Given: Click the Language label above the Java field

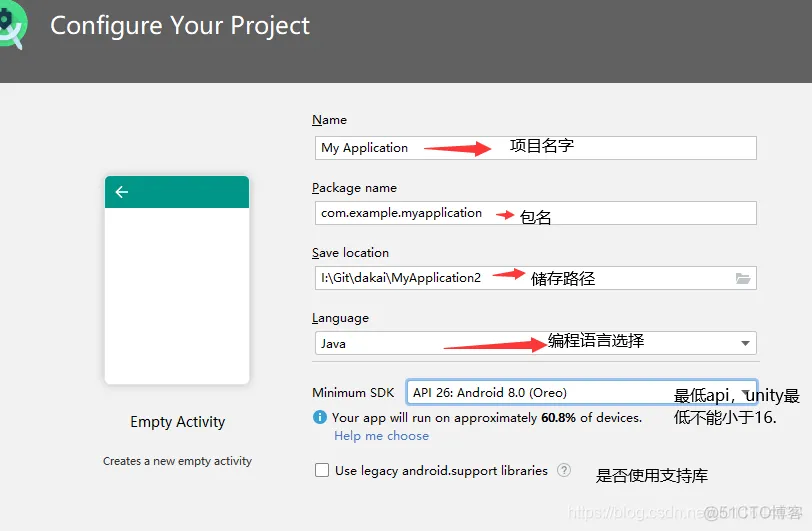Looking at the screenshot, I should 341,318.
